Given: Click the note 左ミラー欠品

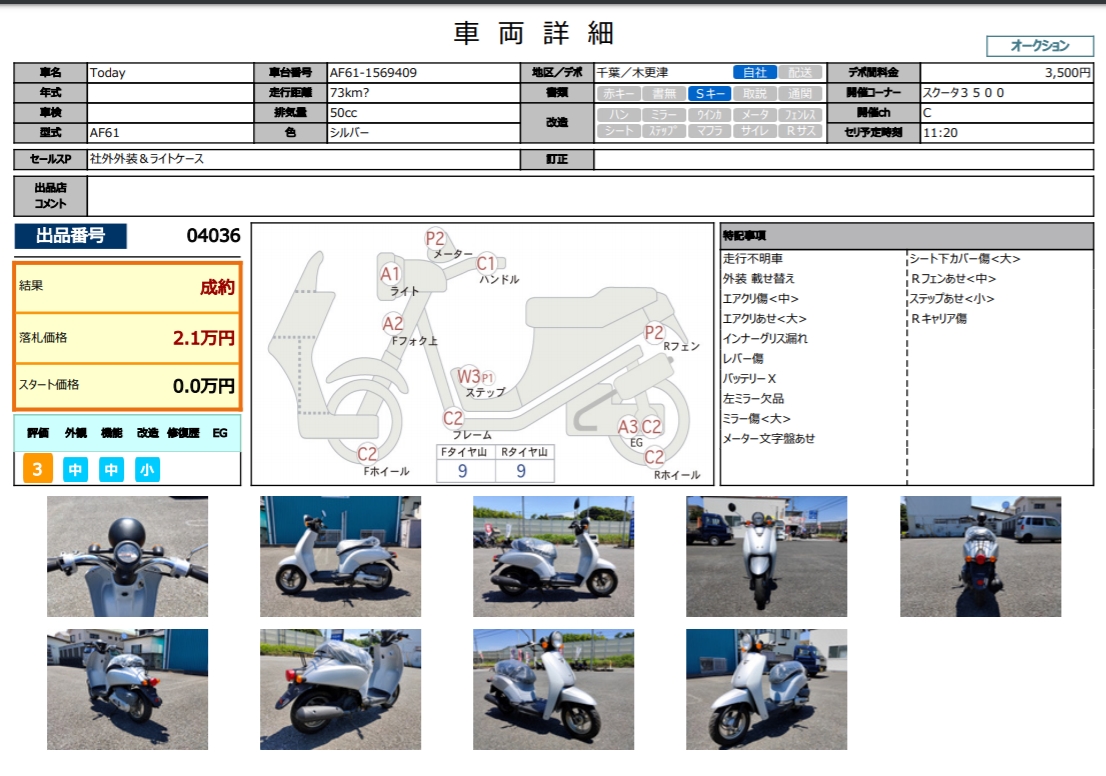Looking at the screenshot, I should pyautogui.click(x=753, y=399).
